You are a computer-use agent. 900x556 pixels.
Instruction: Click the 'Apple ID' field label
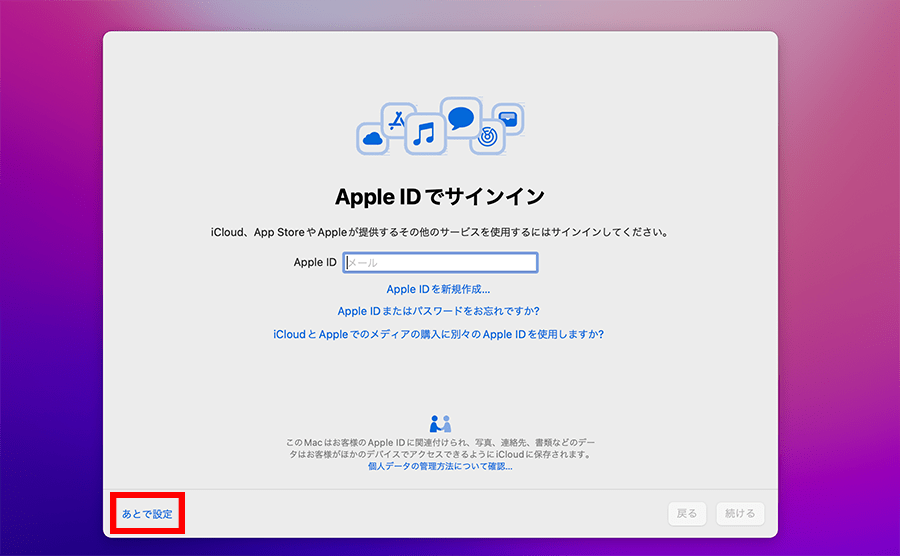coord(315,262)
